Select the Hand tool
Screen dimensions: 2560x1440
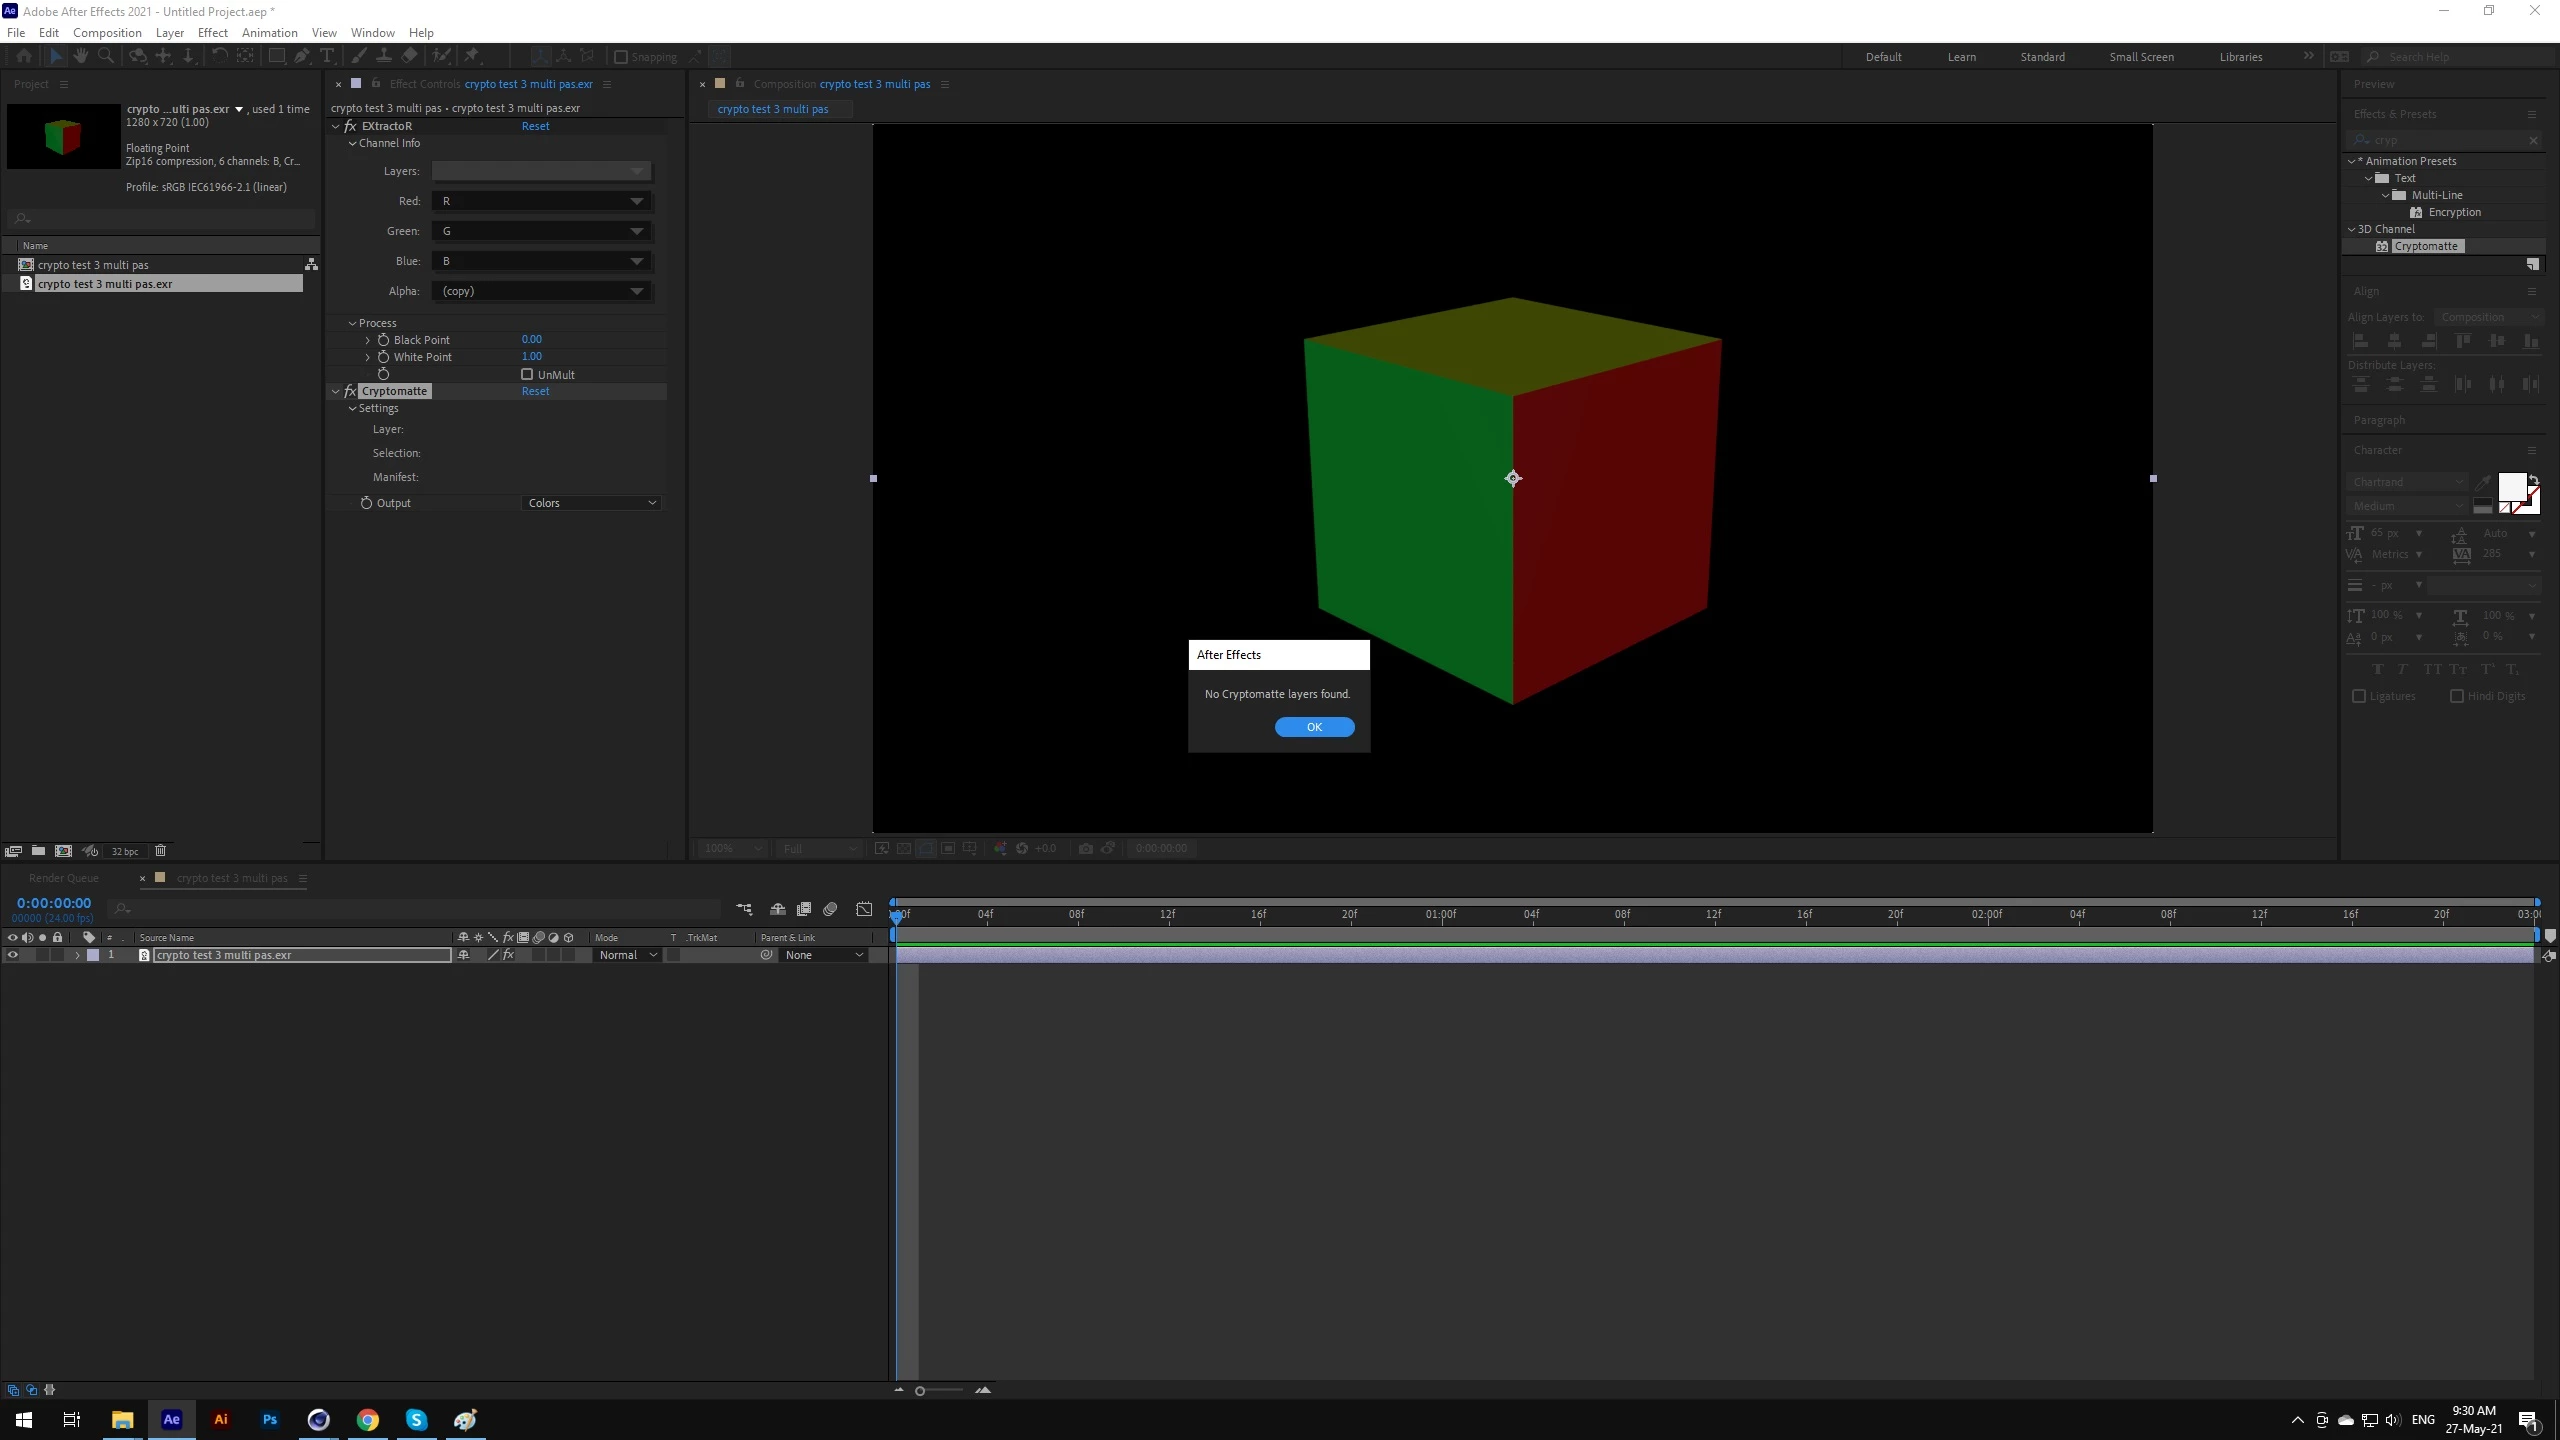pyautogui.click(x=81, y=57)
